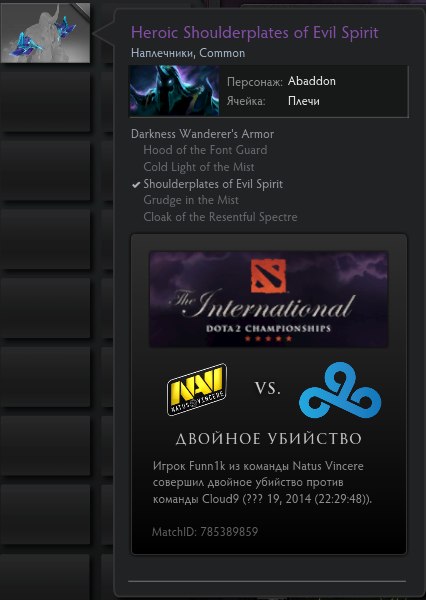Click the checkmark beside Shoulderplates of Evil Spirit

click(136, 185)
